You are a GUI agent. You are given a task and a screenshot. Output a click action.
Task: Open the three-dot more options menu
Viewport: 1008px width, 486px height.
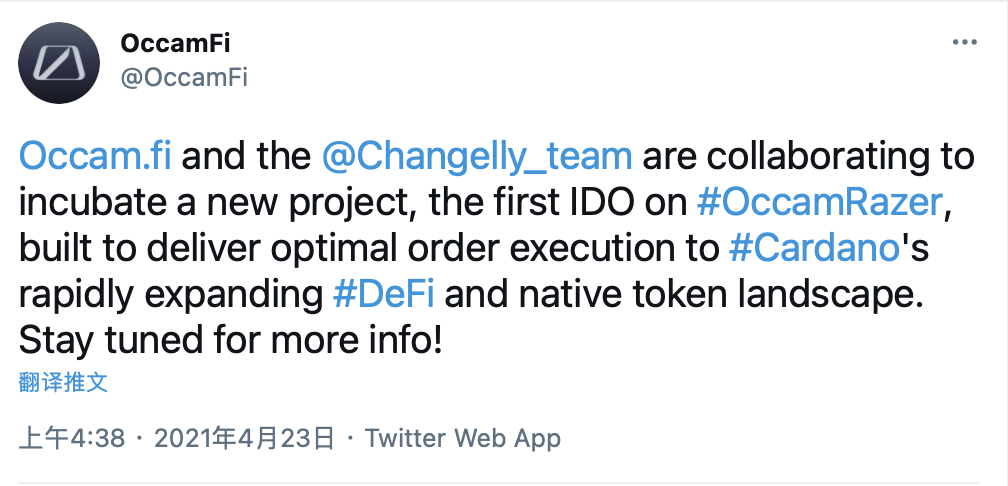click(x=964, y=43)
